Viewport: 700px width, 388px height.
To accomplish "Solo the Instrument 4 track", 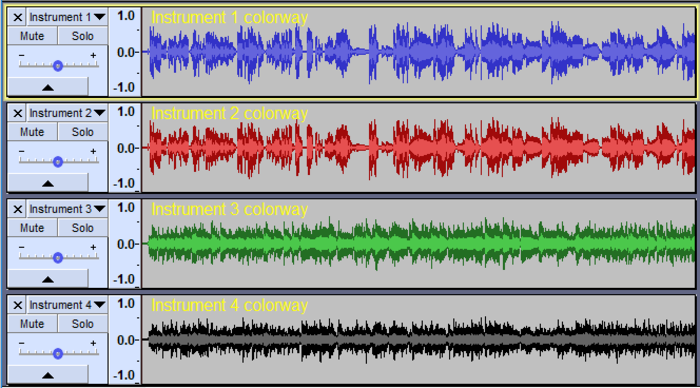I will click(83, 324).
